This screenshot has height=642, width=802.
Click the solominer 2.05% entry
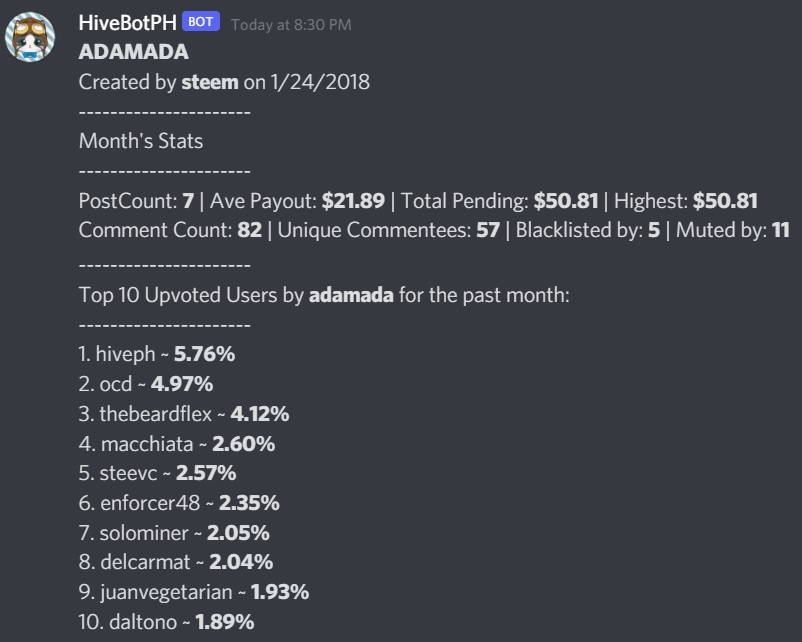click(x=174, y=533)
